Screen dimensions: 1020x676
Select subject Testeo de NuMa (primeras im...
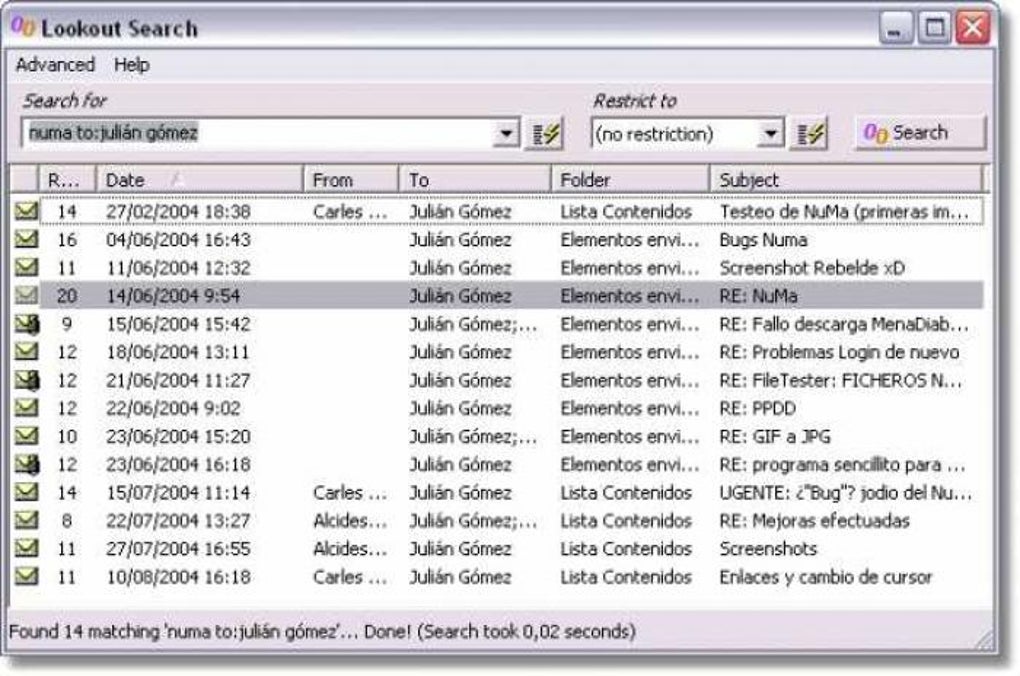tap(844, 211)
